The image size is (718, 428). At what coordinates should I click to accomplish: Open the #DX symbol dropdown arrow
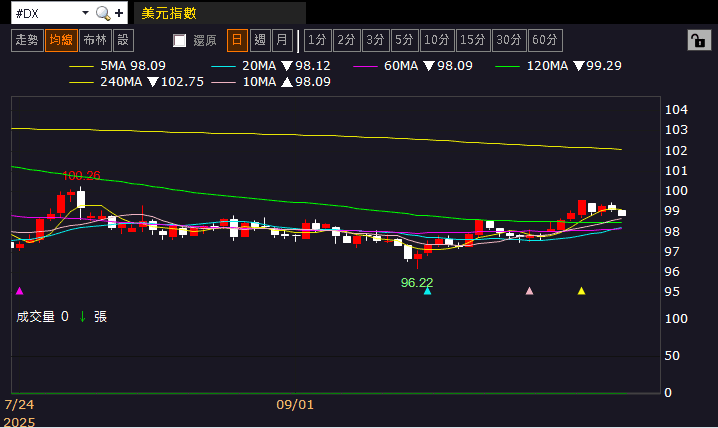tap(84, 13)
